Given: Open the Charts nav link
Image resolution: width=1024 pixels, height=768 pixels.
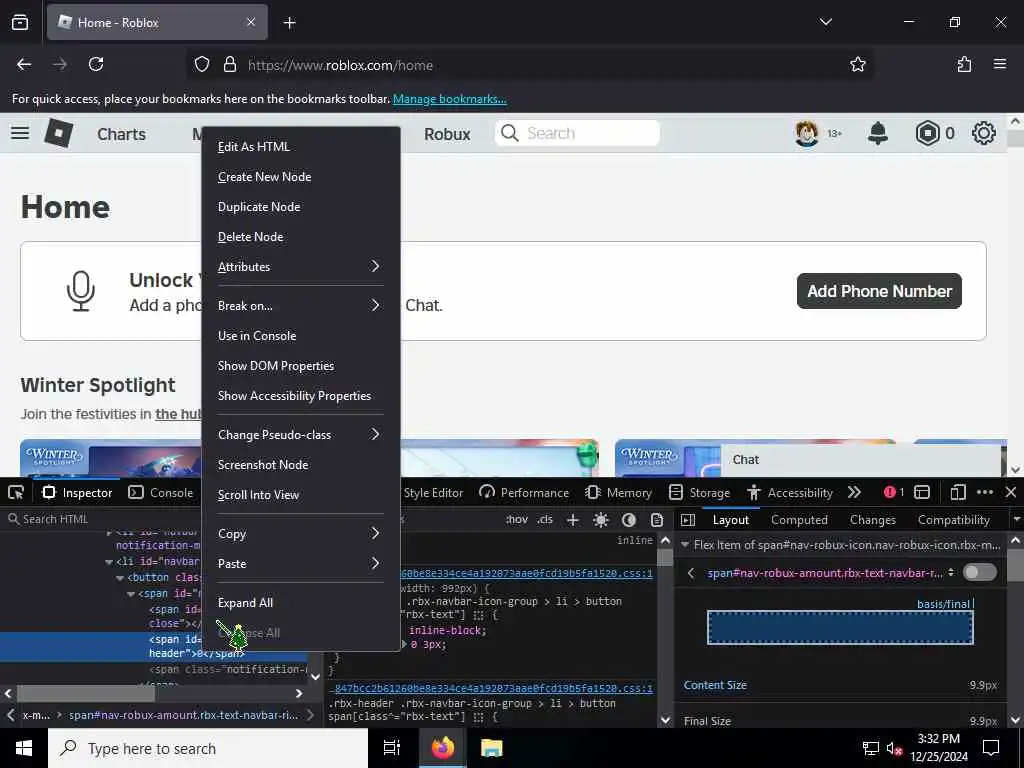Looking at the screenshot, I should 121,134.
